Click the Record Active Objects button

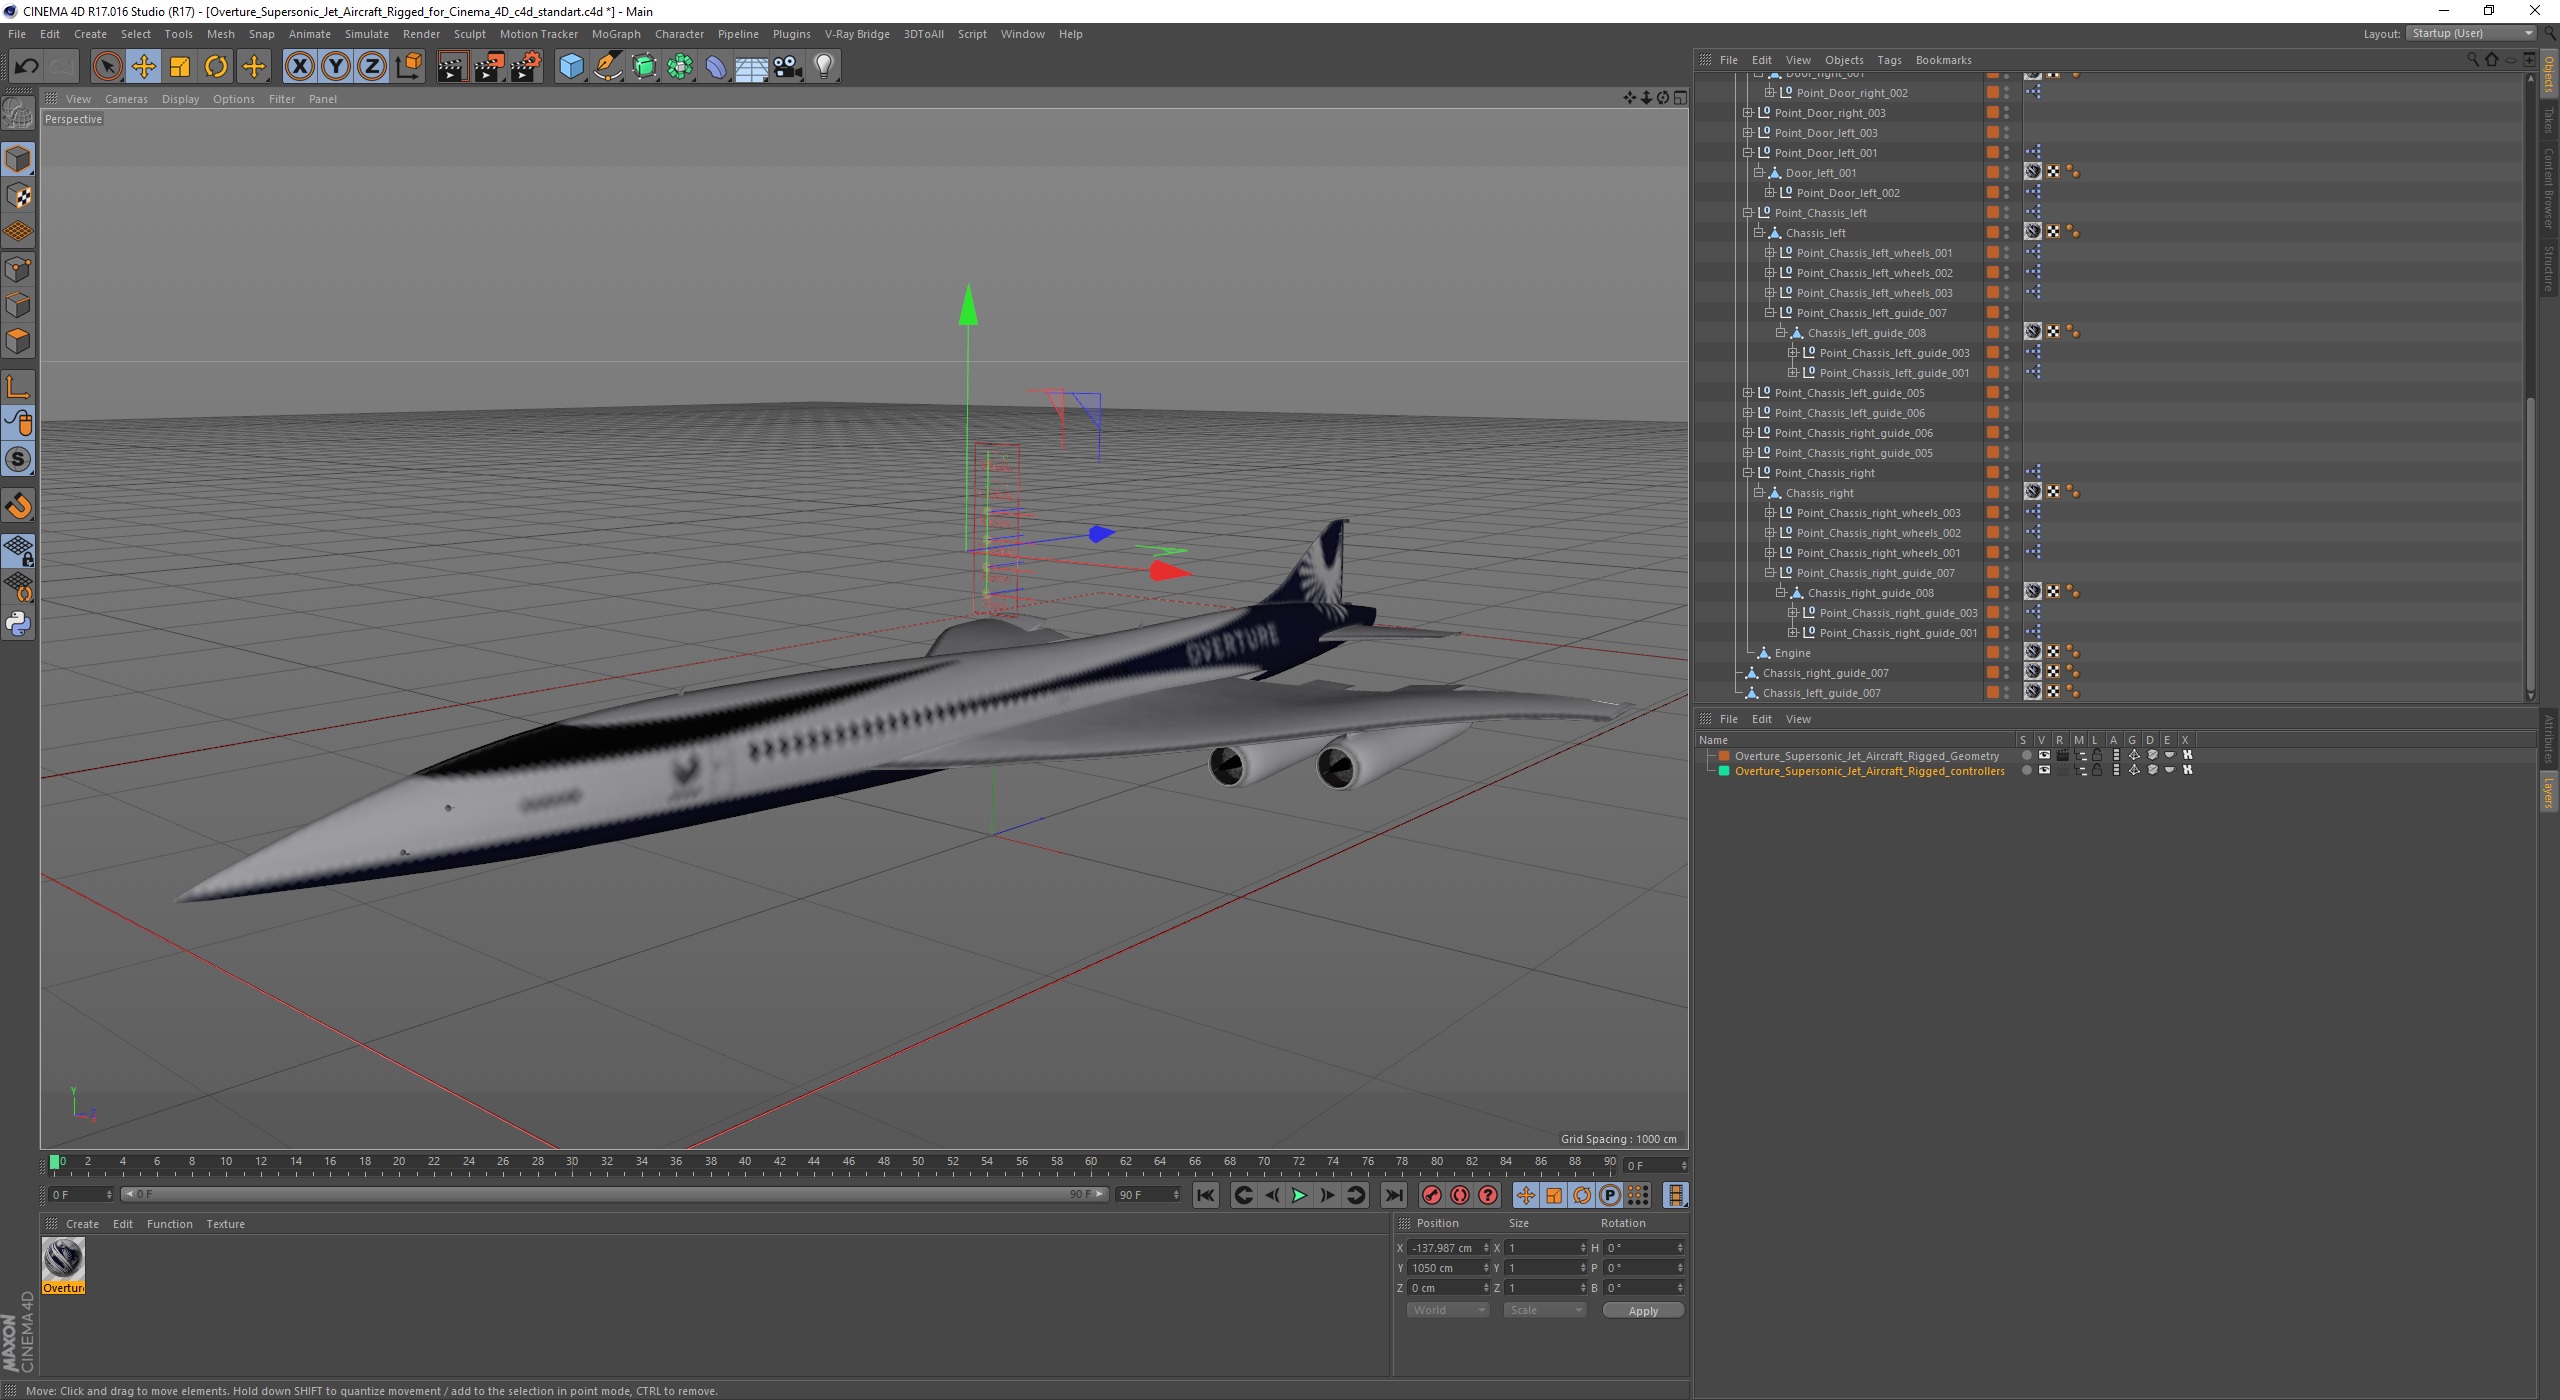pyautogui.click(x=1432, y=1195)
